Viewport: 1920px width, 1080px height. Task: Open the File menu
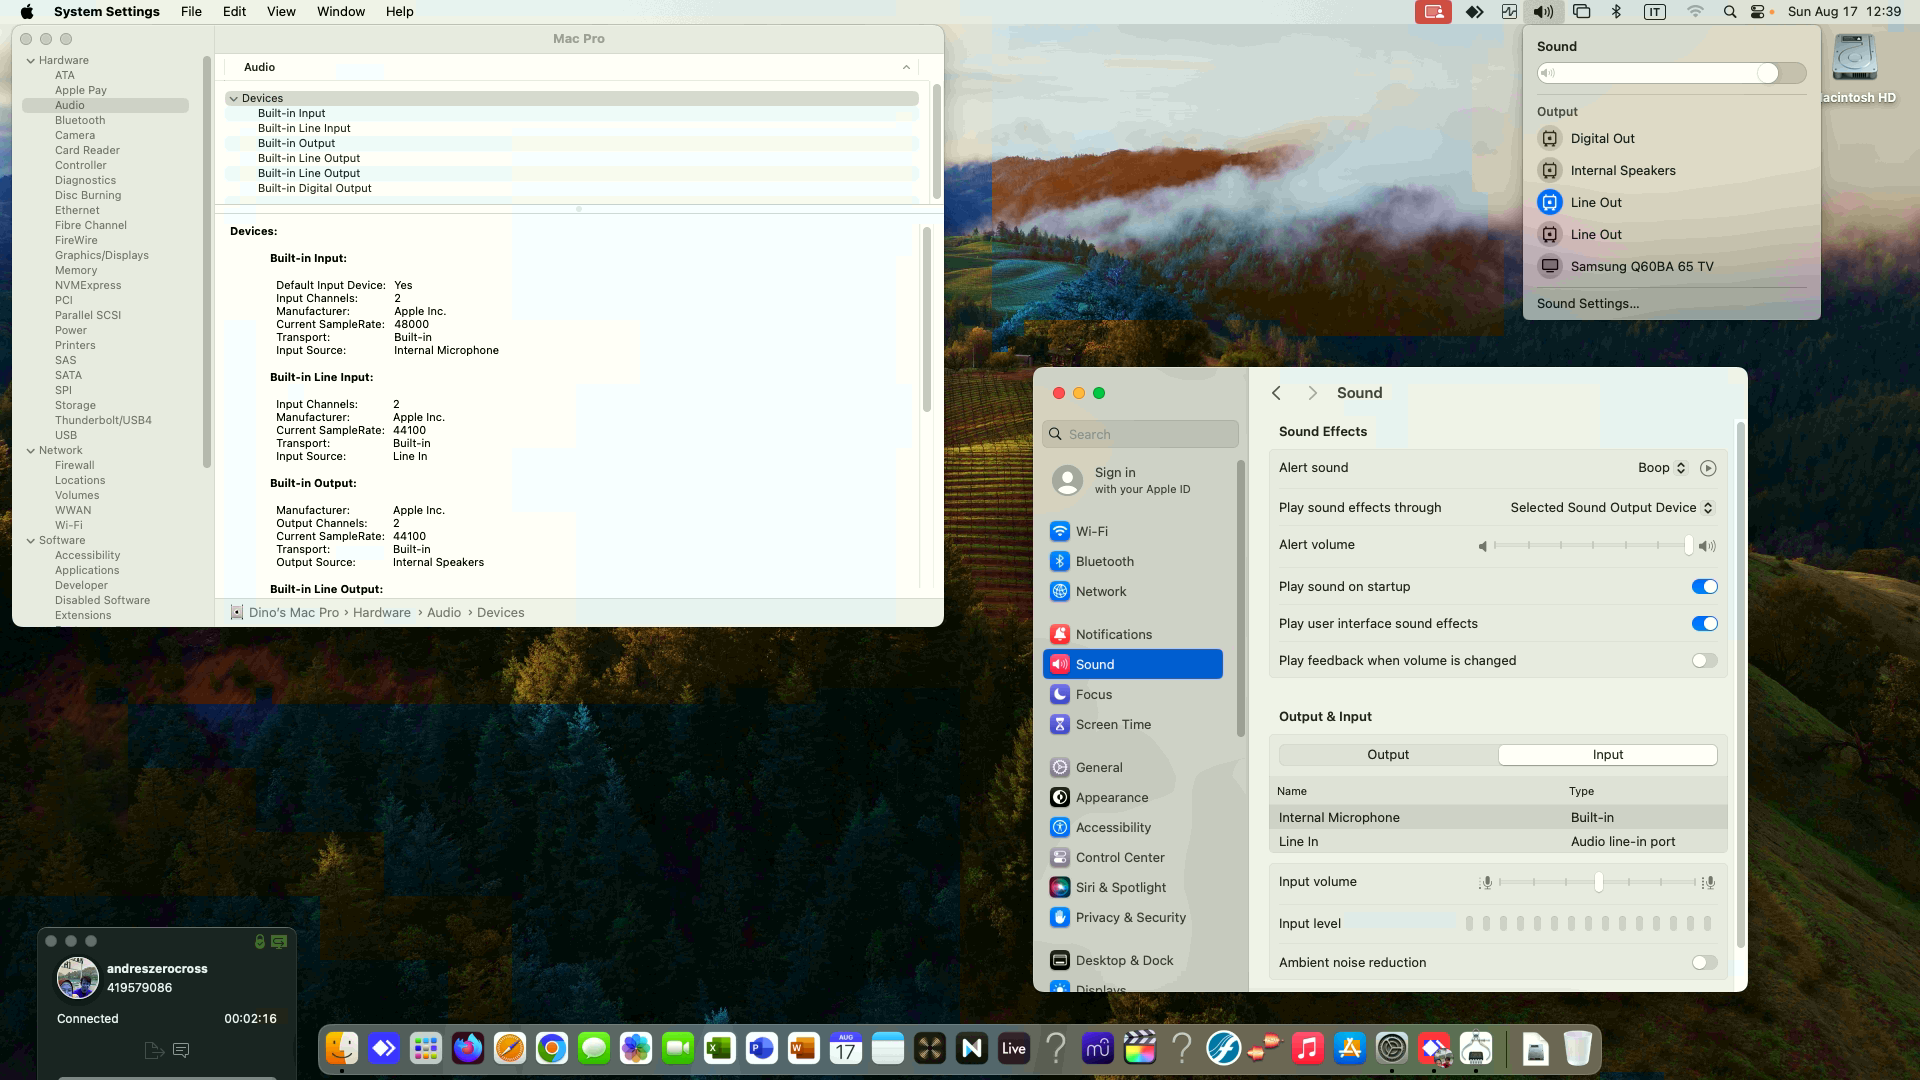click(191, 12)
